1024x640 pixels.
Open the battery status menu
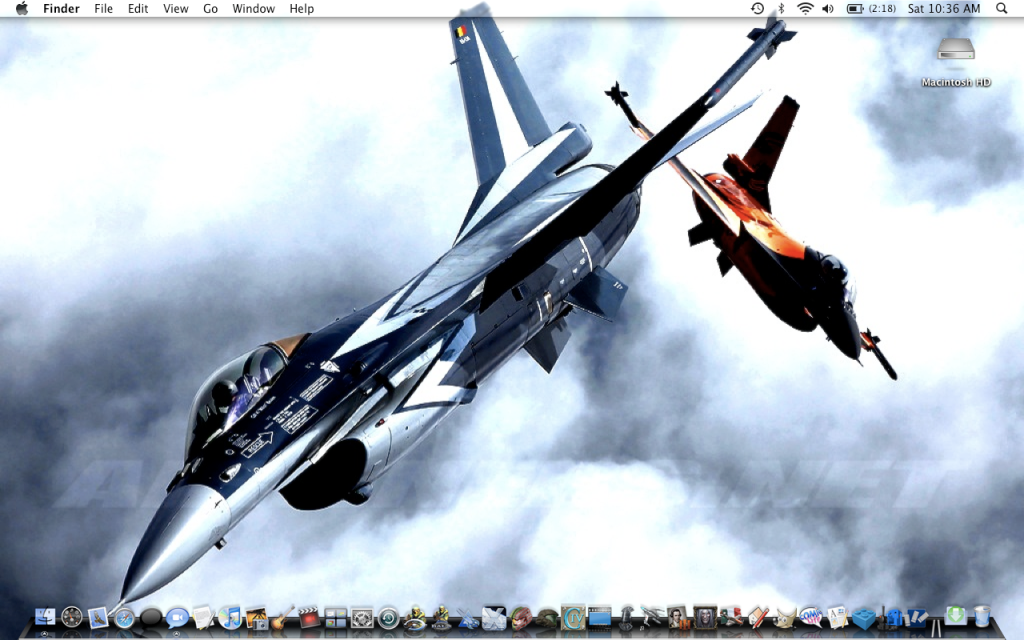click(872, 8)
